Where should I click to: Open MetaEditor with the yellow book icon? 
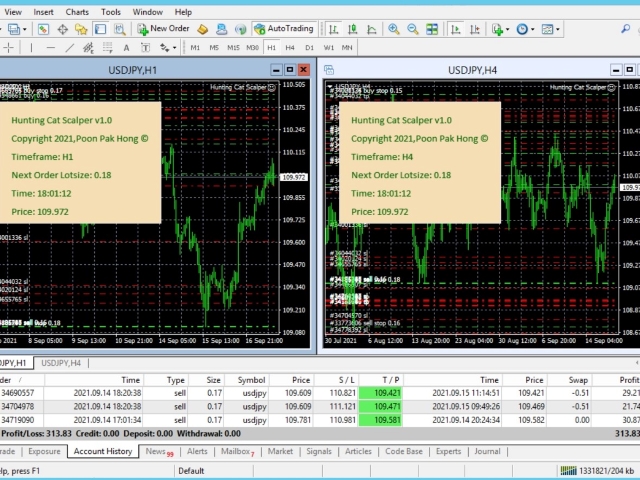(202, 29)
